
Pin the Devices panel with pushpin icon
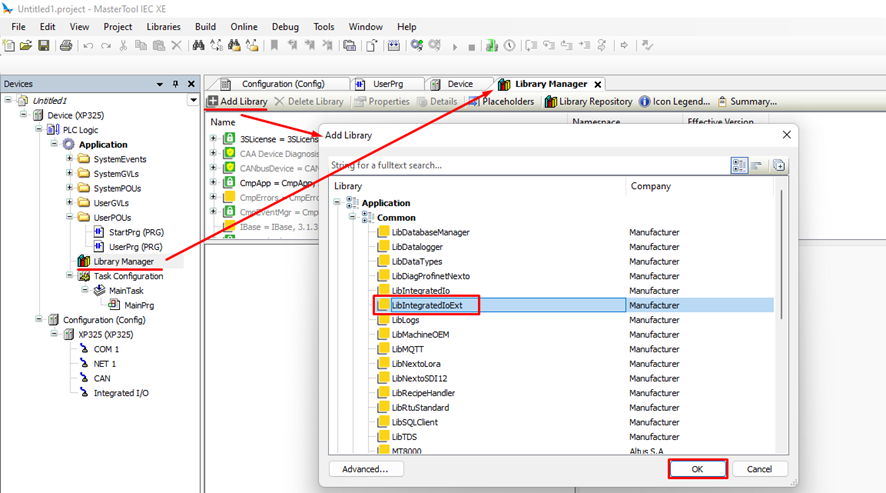(176, 84)
